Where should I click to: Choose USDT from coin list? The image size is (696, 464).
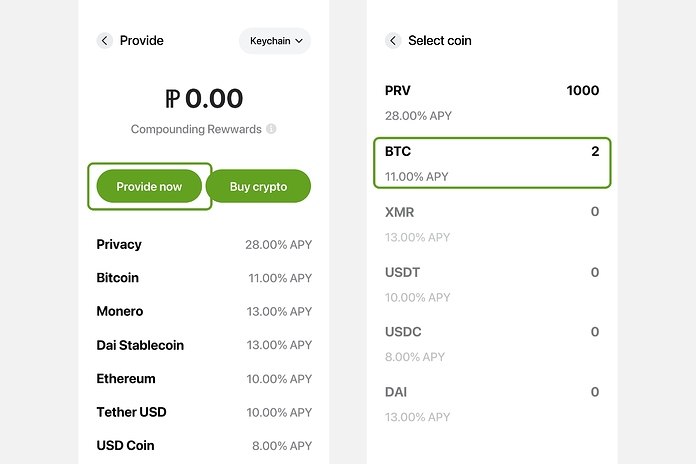492,284
